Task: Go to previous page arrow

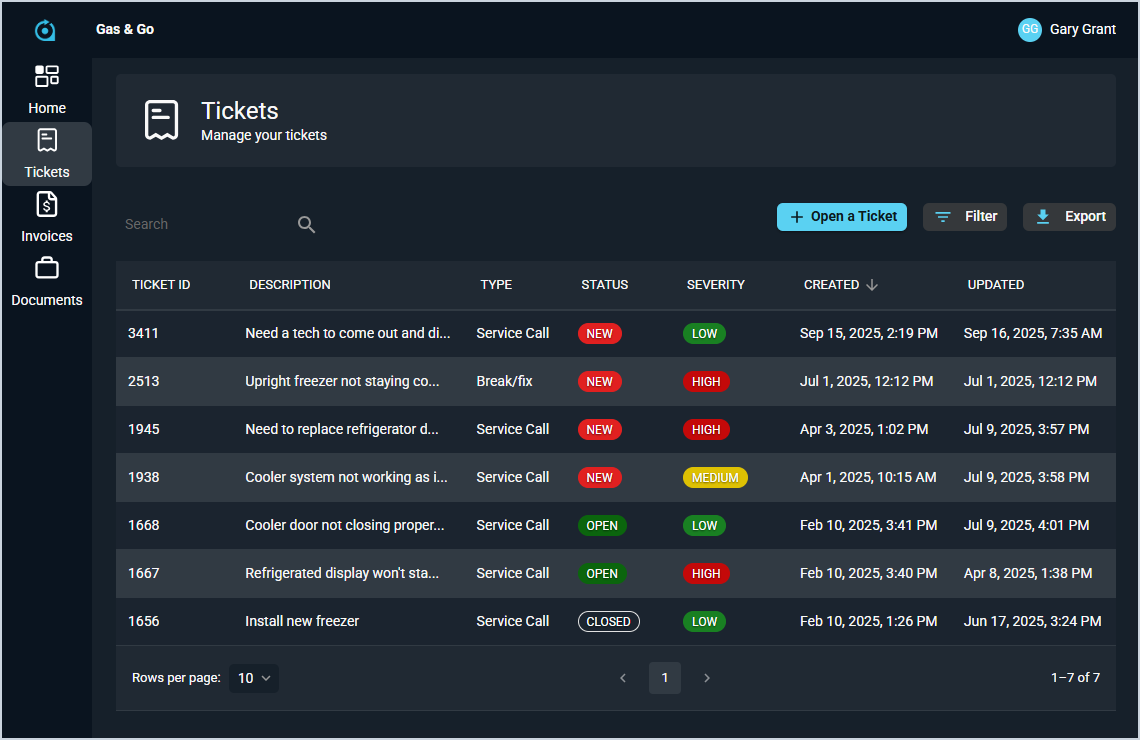Action: coord(623,678)
